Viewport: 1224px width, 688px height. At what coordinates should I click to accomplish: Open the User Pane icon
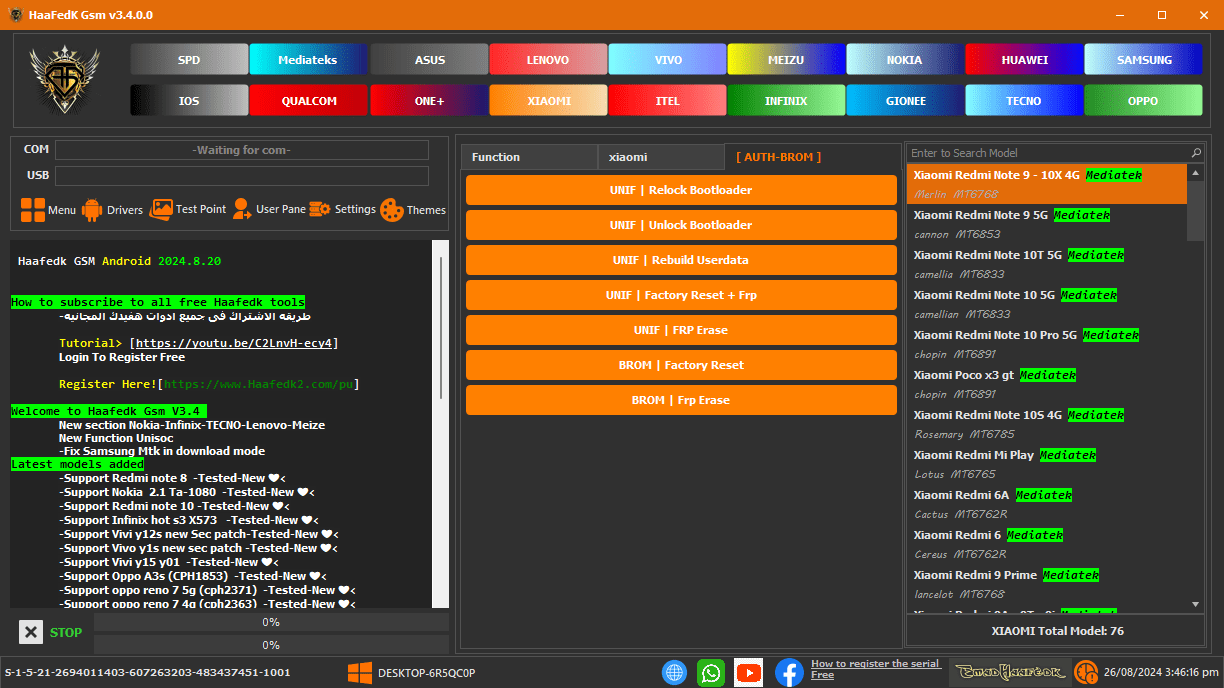point(241,209)
